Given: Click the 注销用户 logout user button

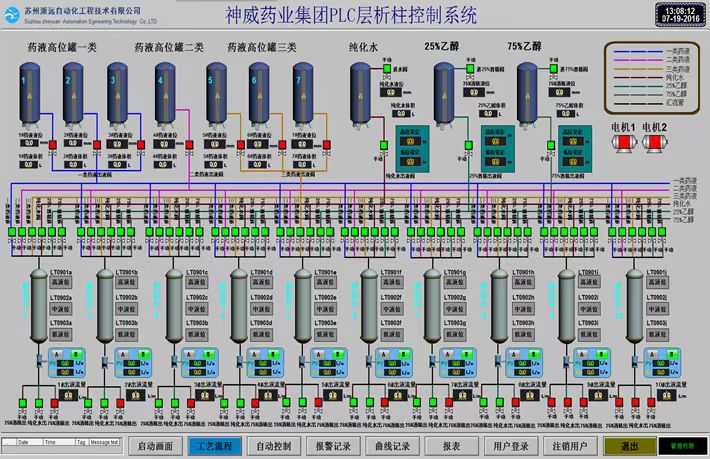Looking at the screenshot, I should pos(569,445).
